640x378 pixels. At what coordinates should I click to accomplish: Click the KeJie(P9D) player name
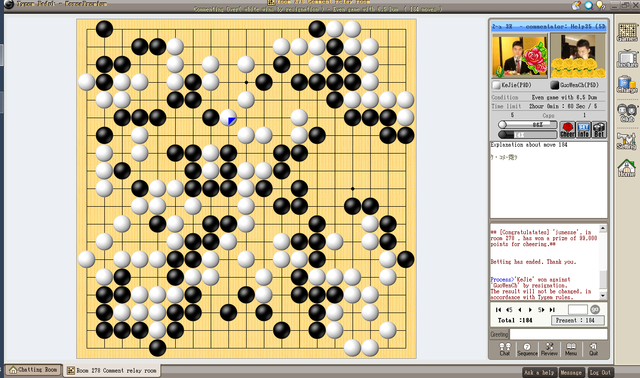tap(516, 85)
